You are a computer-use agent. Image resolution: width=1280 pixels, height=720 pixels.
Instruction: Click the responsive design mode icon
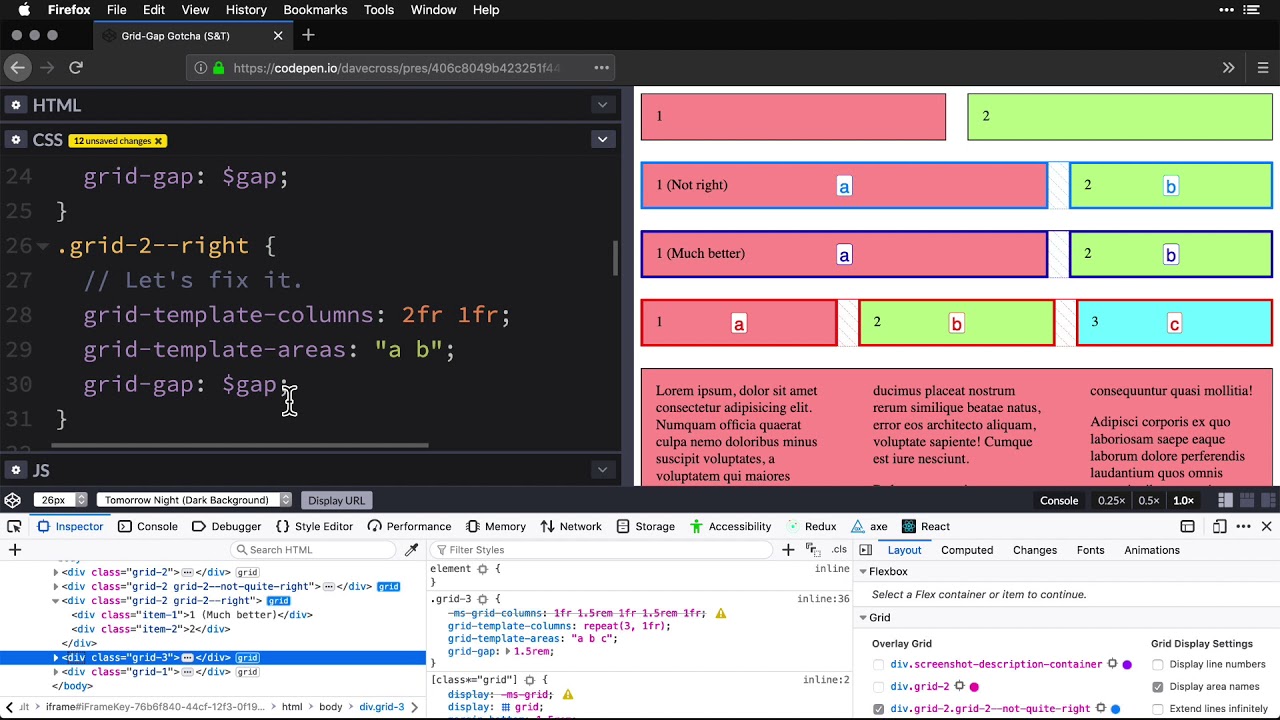coord(1220,526)
